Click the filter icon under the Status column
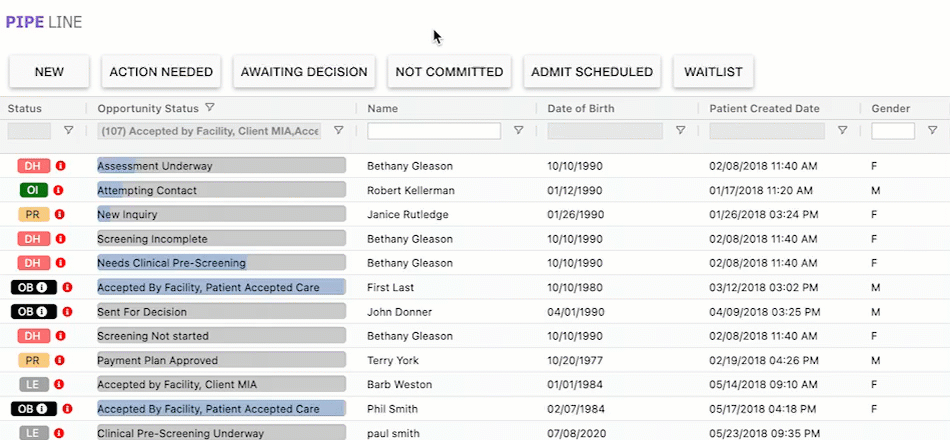Viewport: 950px width, 440px height. pos(69,130)
